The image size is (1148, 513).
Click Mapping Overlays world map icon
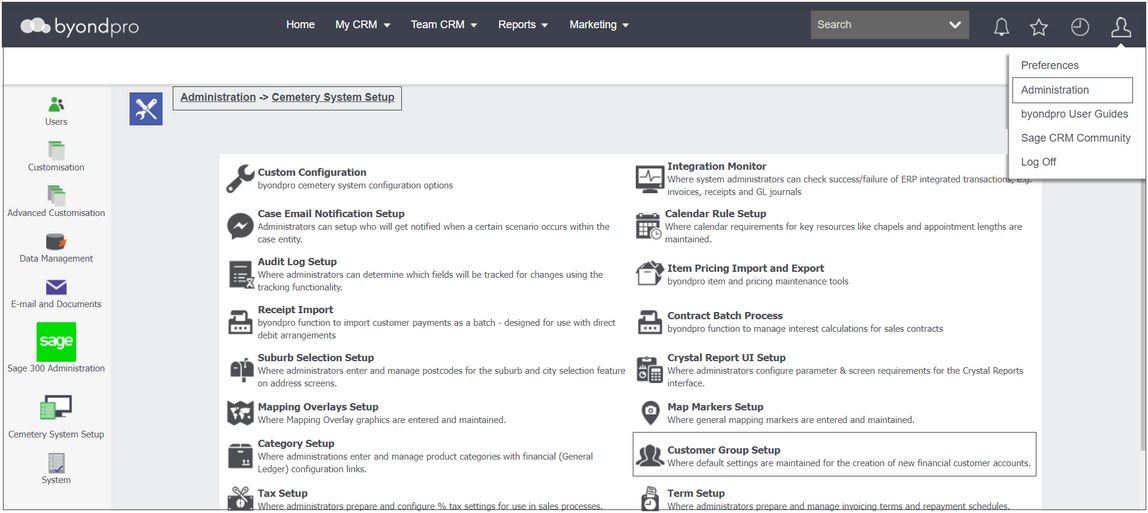(240, 413)
